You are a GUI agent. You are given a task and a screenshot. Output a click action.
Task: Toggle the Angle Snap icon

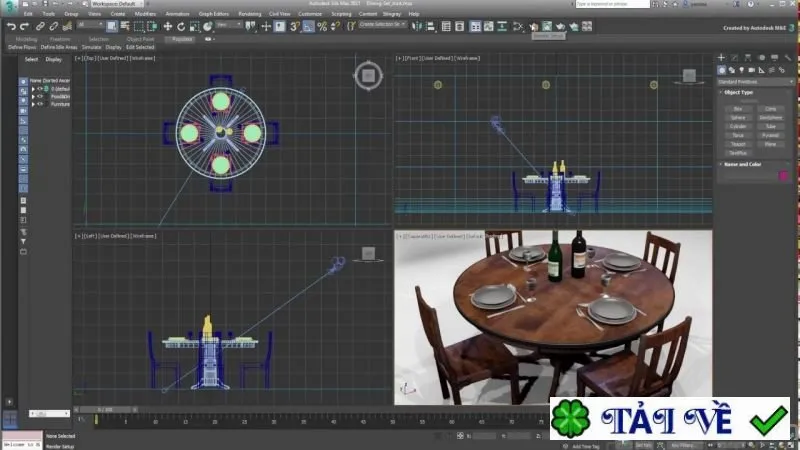pos(308,27)
